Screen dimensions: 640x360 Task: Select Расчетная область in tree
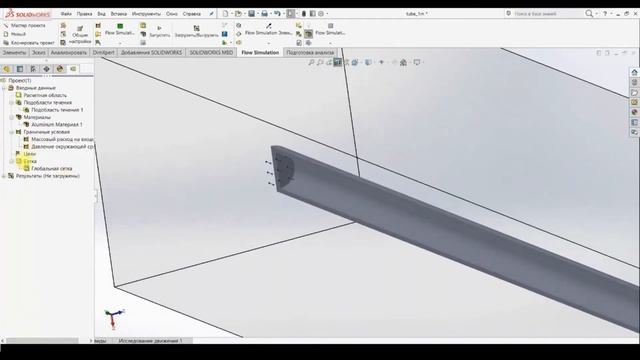point(45,96)
